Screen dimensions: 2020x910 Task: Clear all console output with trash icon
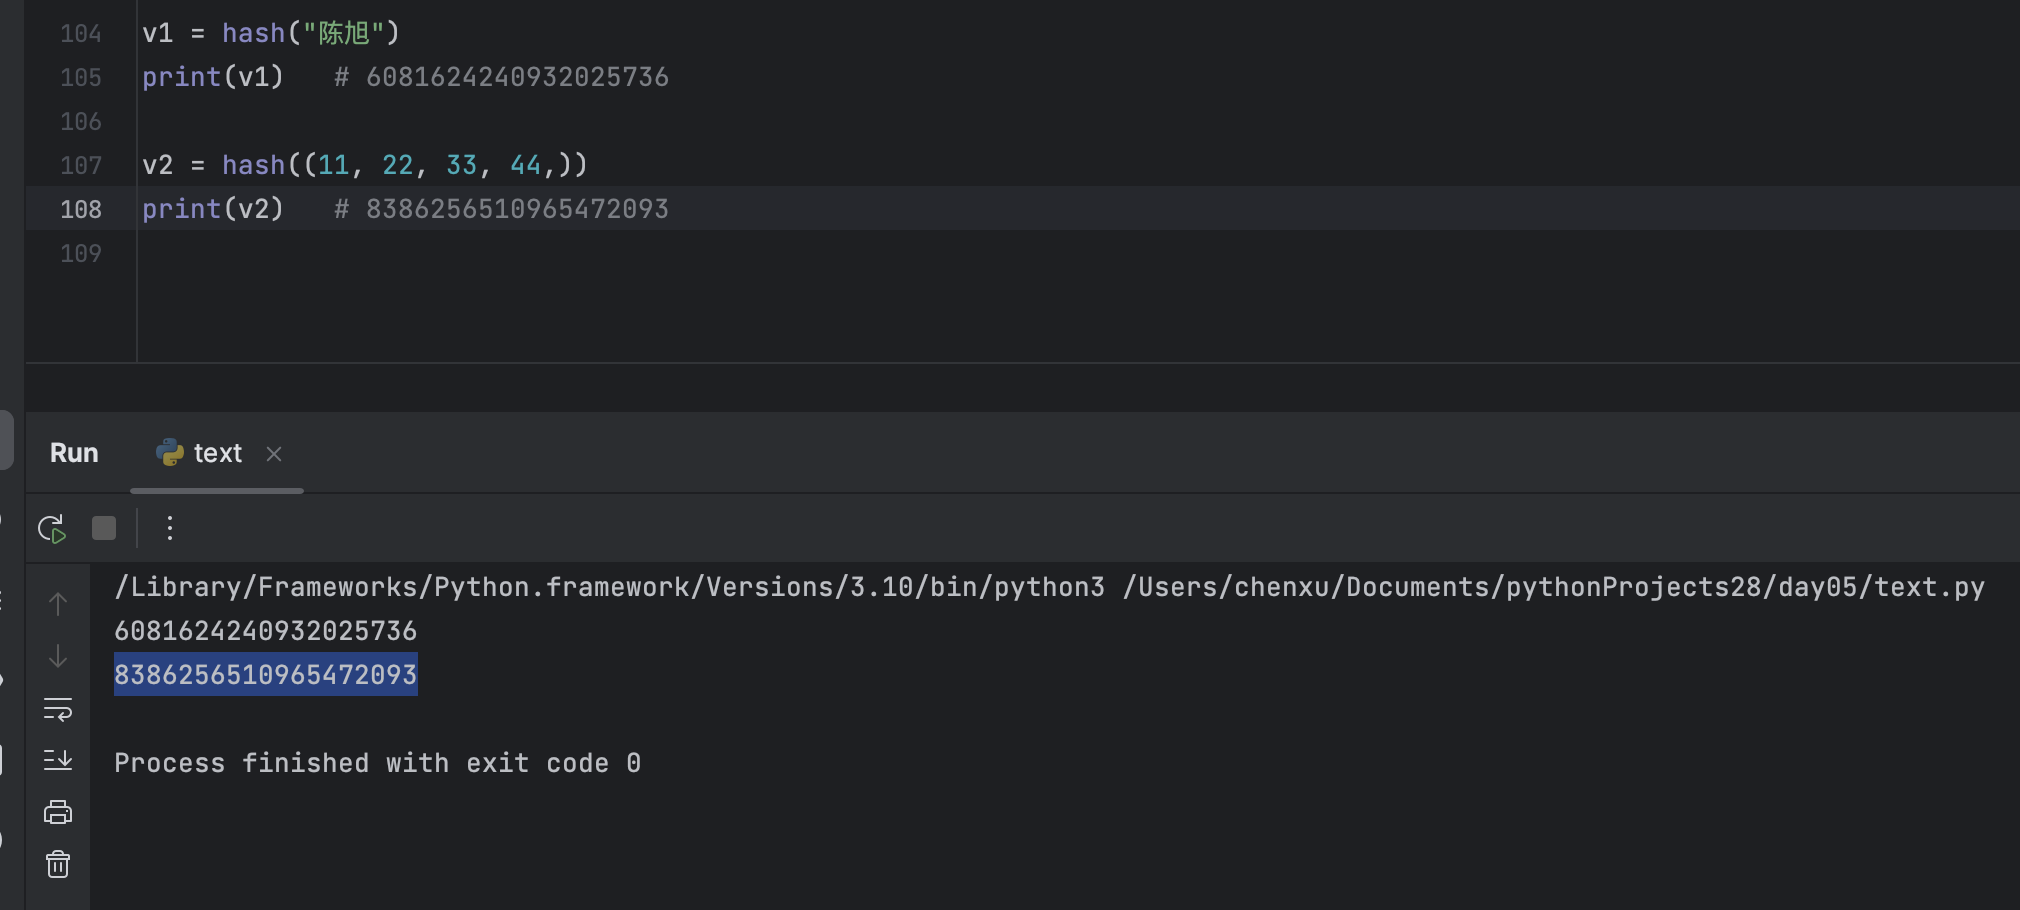point(58,864)
